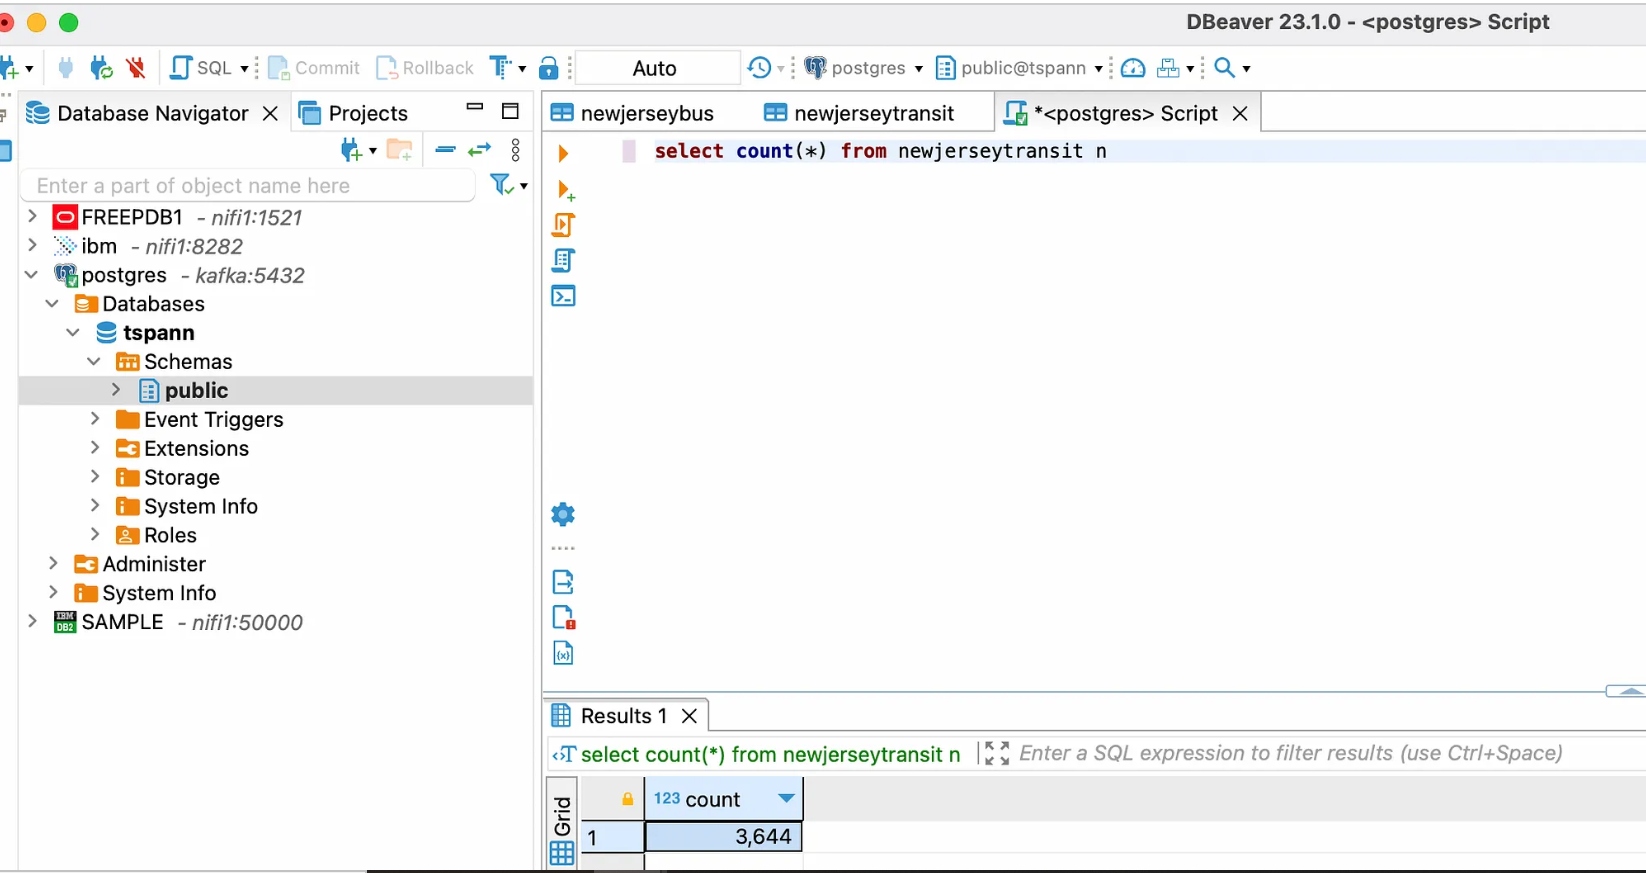Select the SAMPLE DB2 connection
Screen dimensions: 1646x873
pyautogui.click(x=178, y=622)
